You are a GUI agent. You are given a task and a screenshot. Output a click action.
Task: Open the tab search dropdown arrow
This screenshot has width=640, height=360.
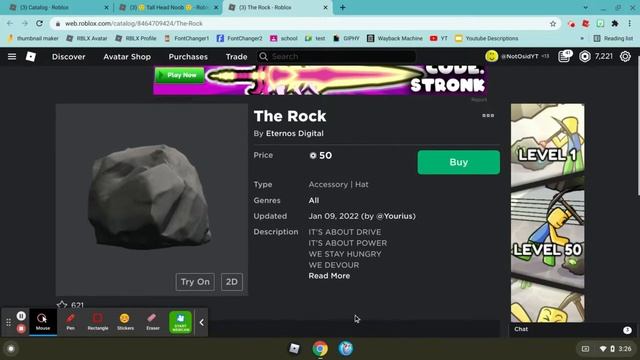pos(586,7)
